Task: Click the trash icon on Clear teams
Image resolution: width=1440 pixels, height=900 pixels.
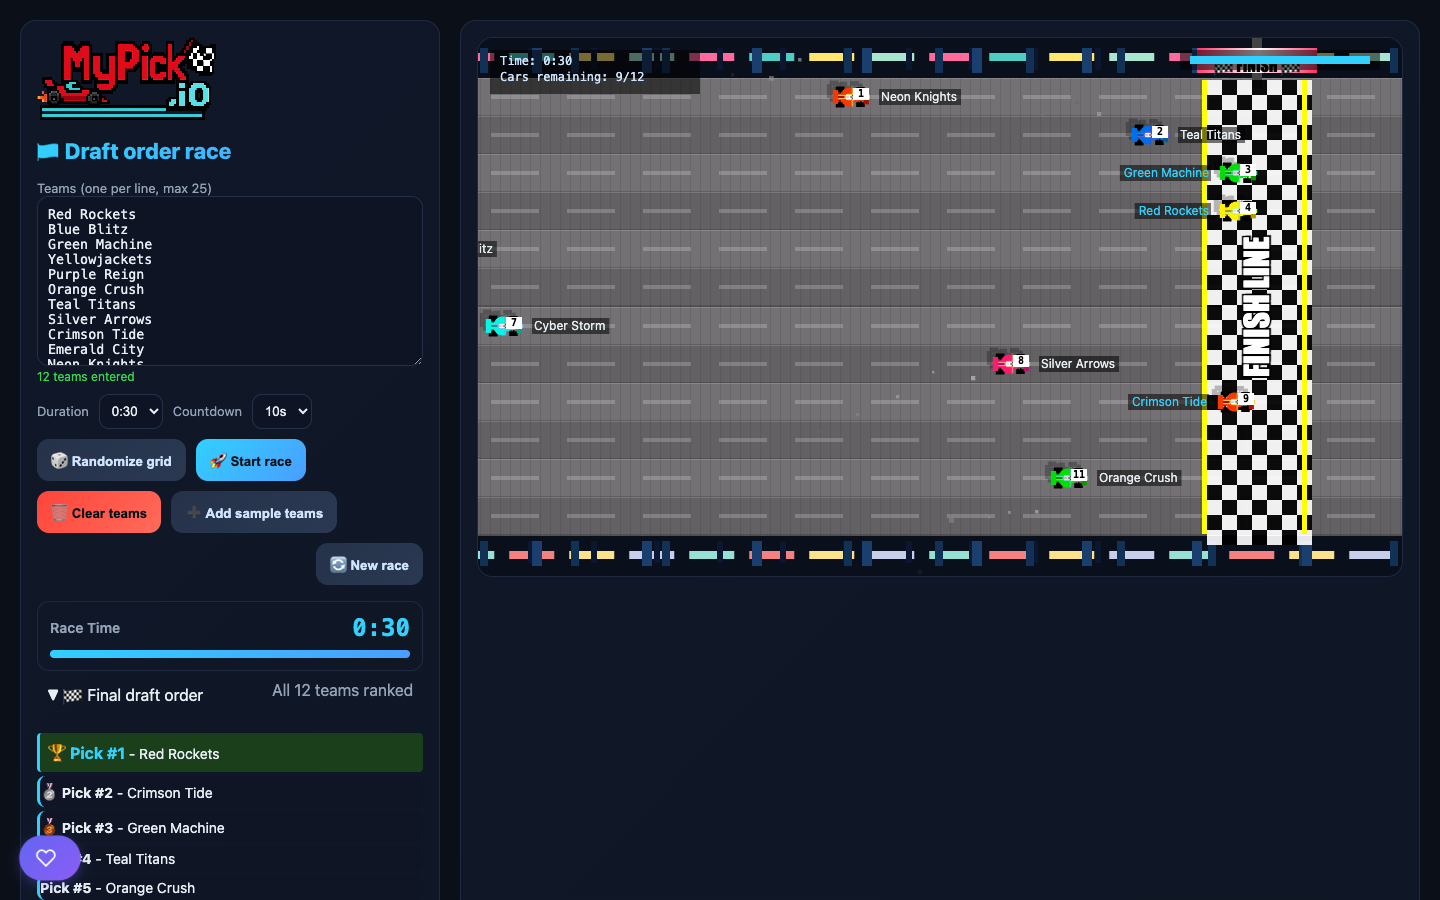Action: coord(58,512)
